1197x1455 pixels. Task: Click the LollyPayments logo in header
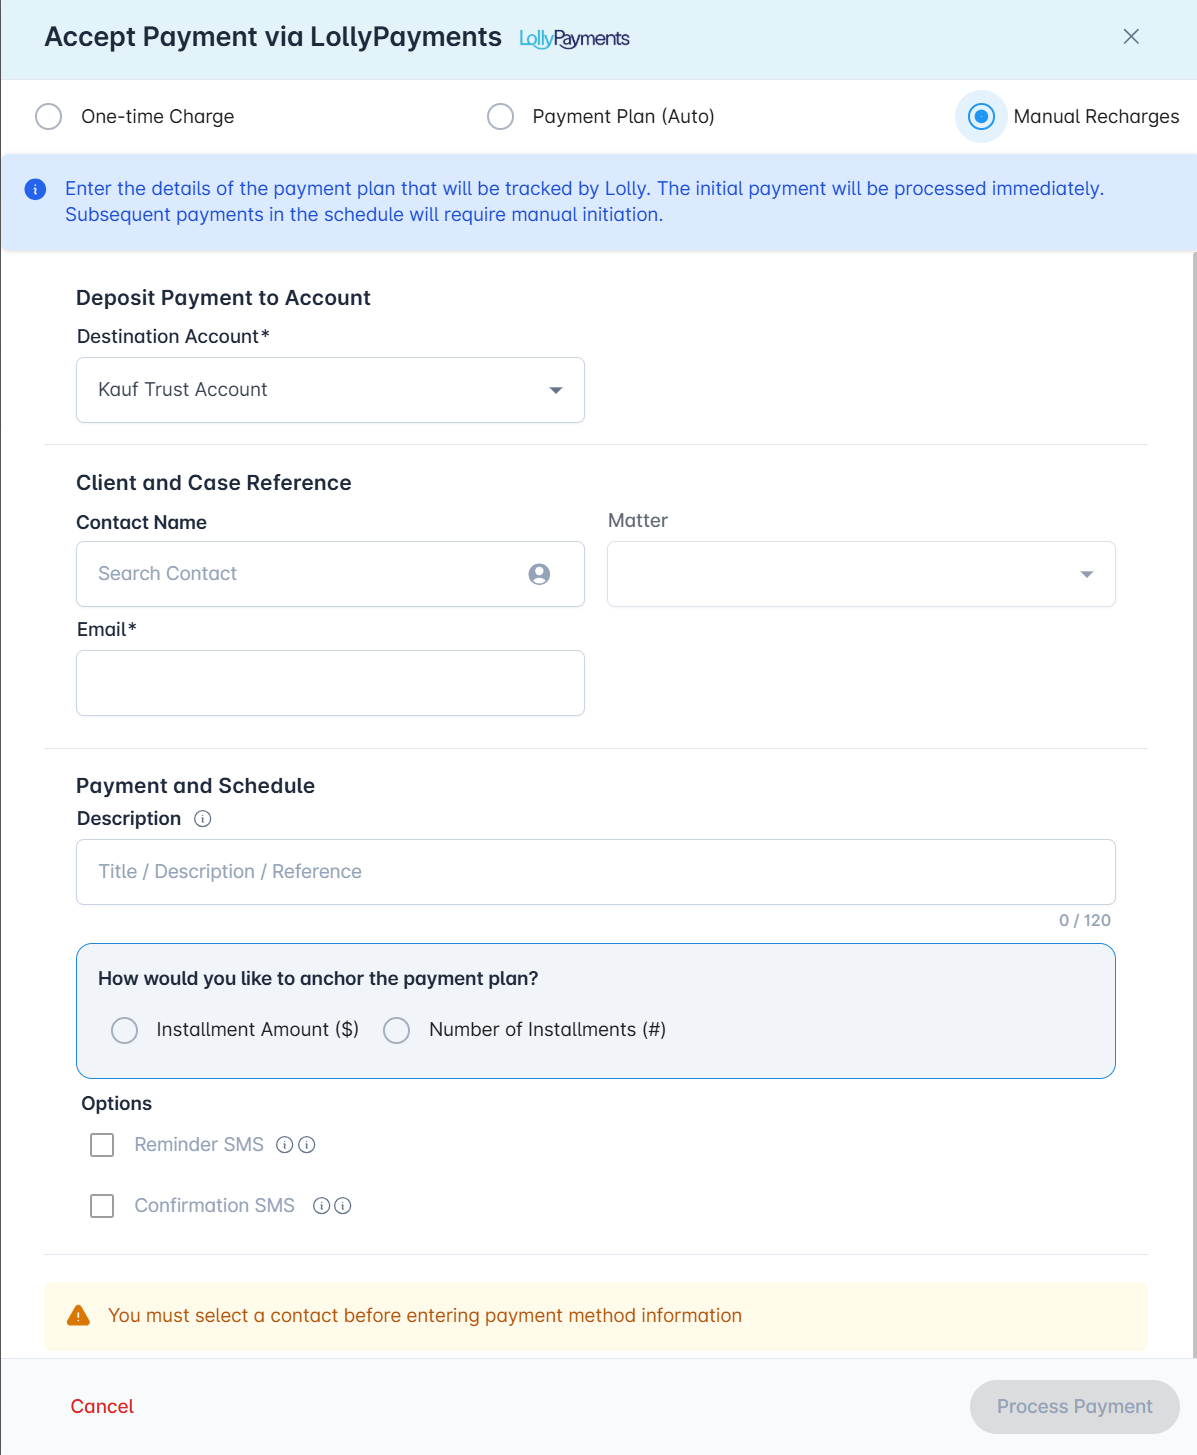click(x=574, y=39)
